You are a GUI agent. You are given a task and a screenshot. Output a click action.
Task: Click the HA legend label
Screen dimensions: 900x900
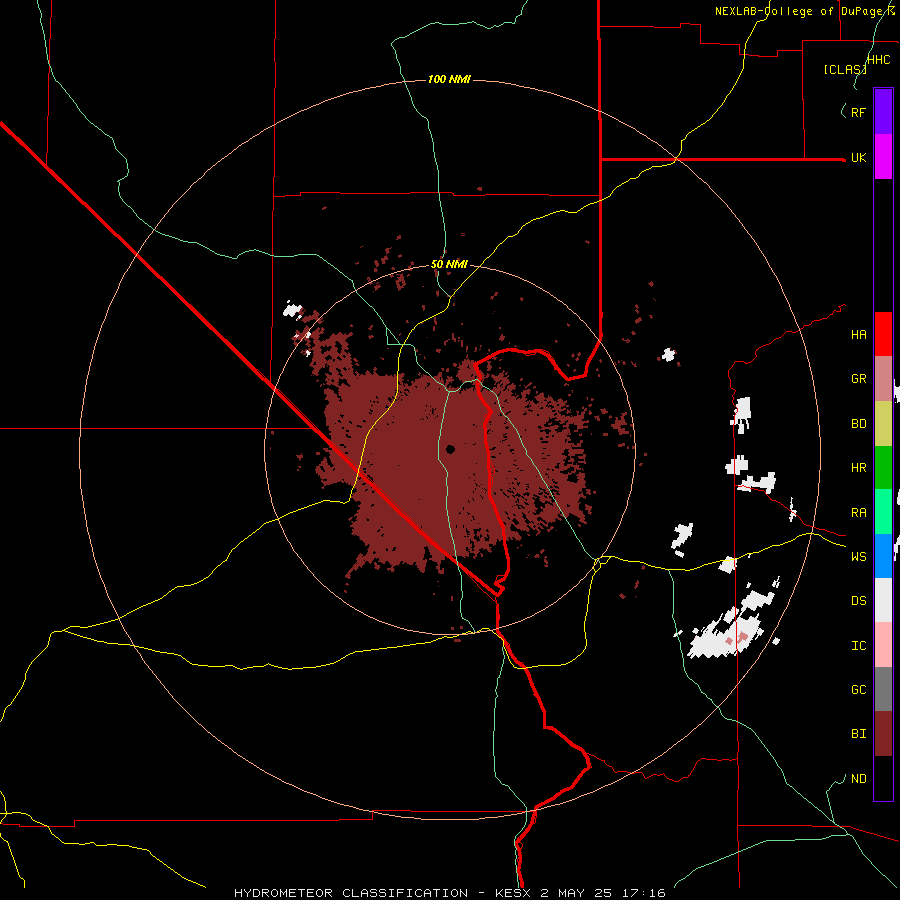(859, 335)
